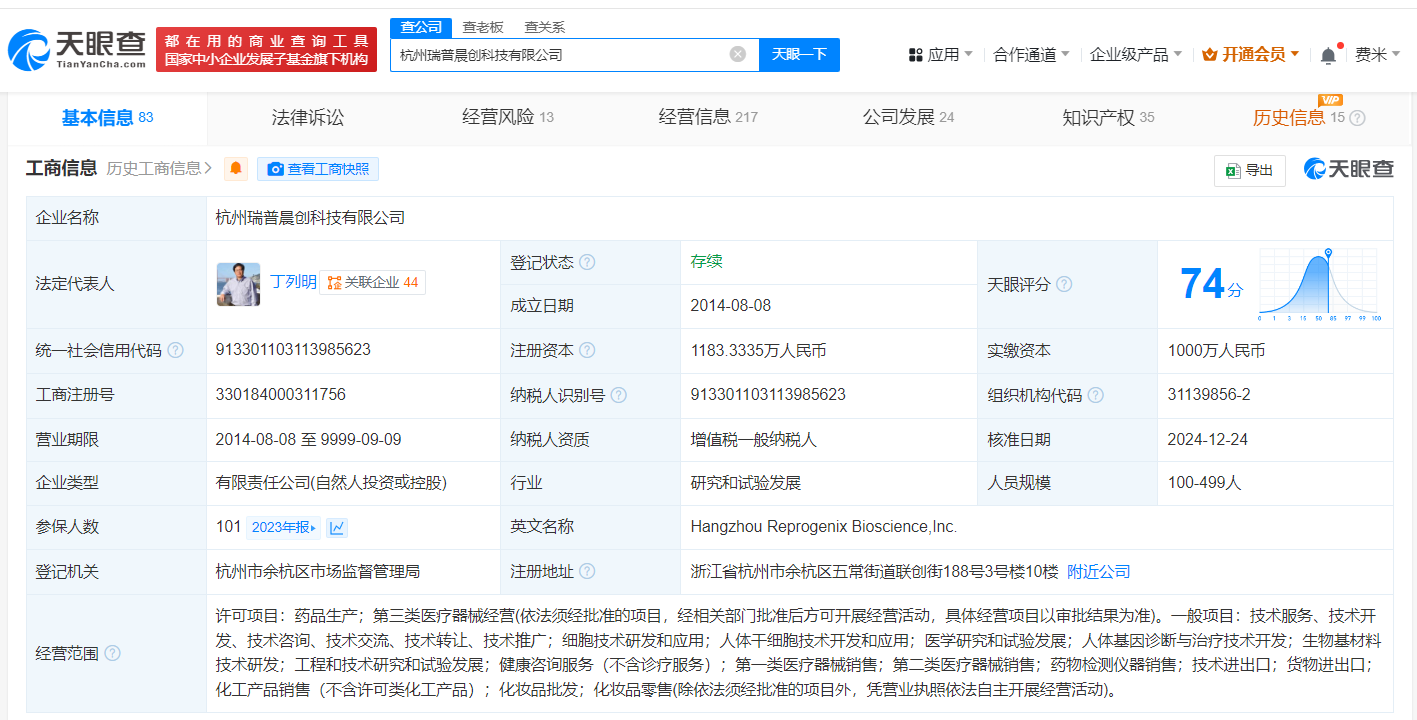
Task: Switch to the 法律诉讼 tab
Action: coord(307,118)
